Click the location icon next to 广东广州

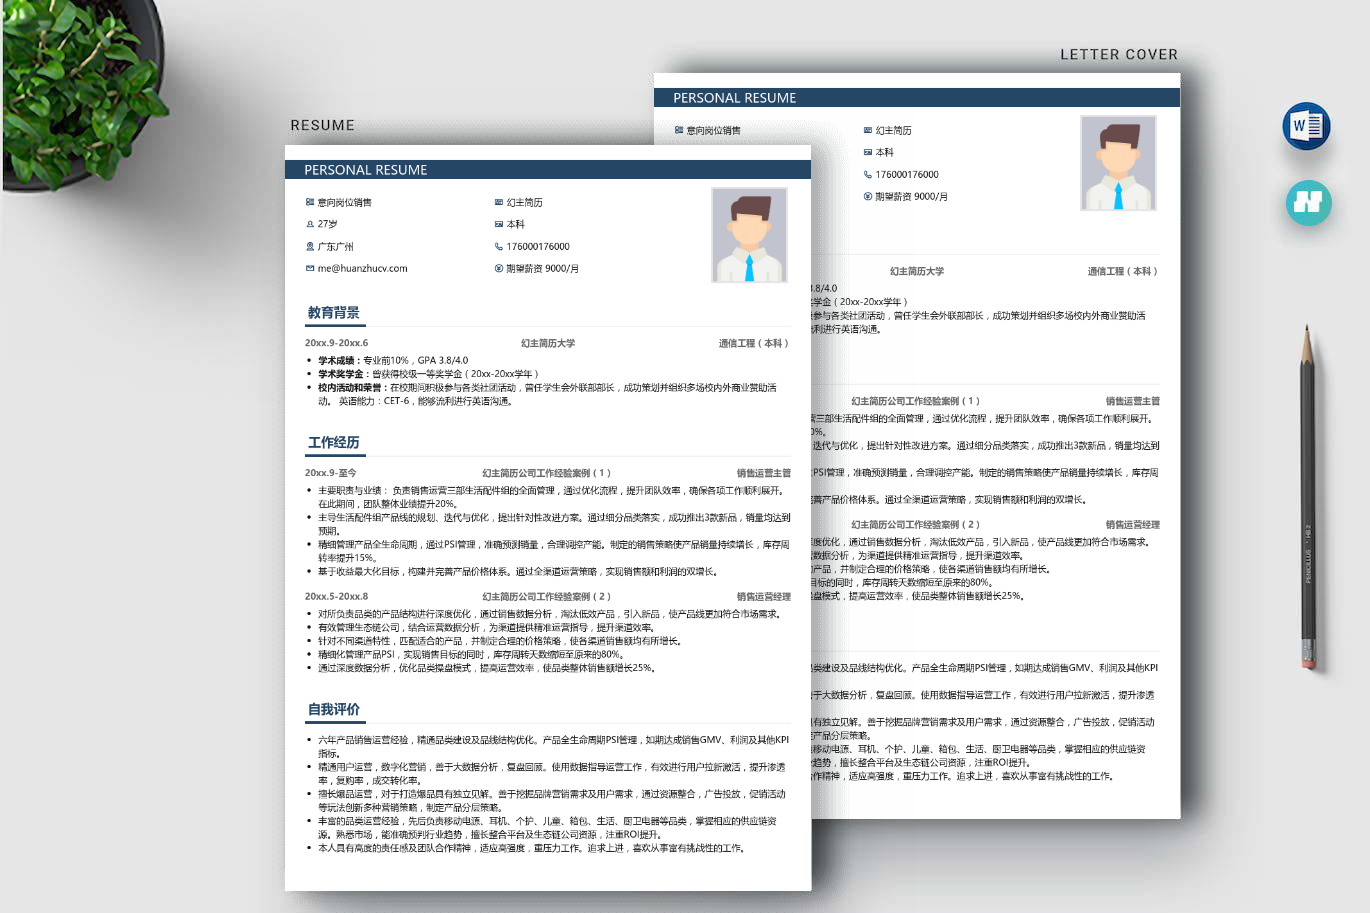tap(310, 246)
